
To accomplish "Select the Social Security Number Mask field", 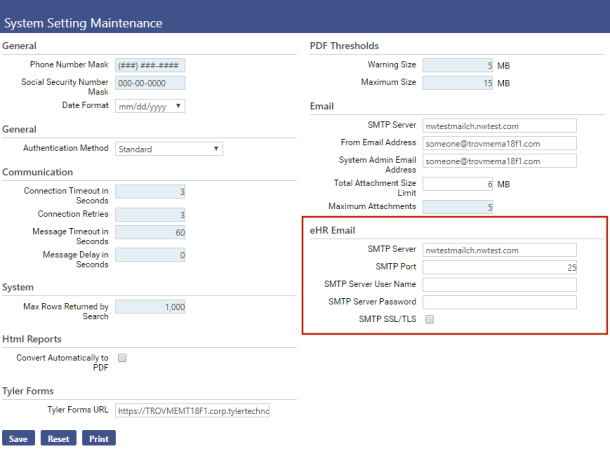I will tap(150, 85).
